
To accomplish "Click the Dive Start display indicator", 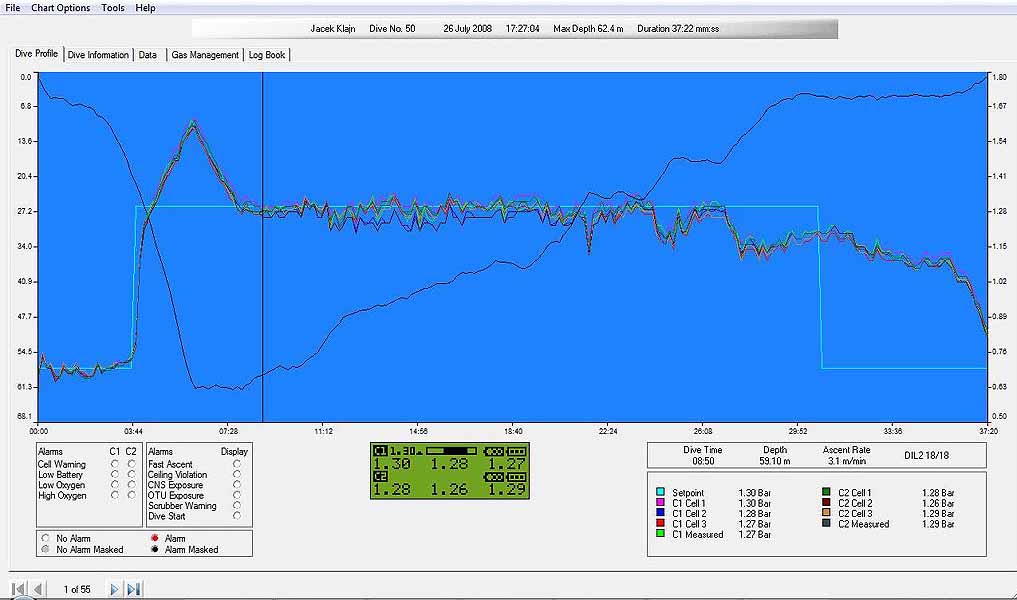I will coord(237,516).
